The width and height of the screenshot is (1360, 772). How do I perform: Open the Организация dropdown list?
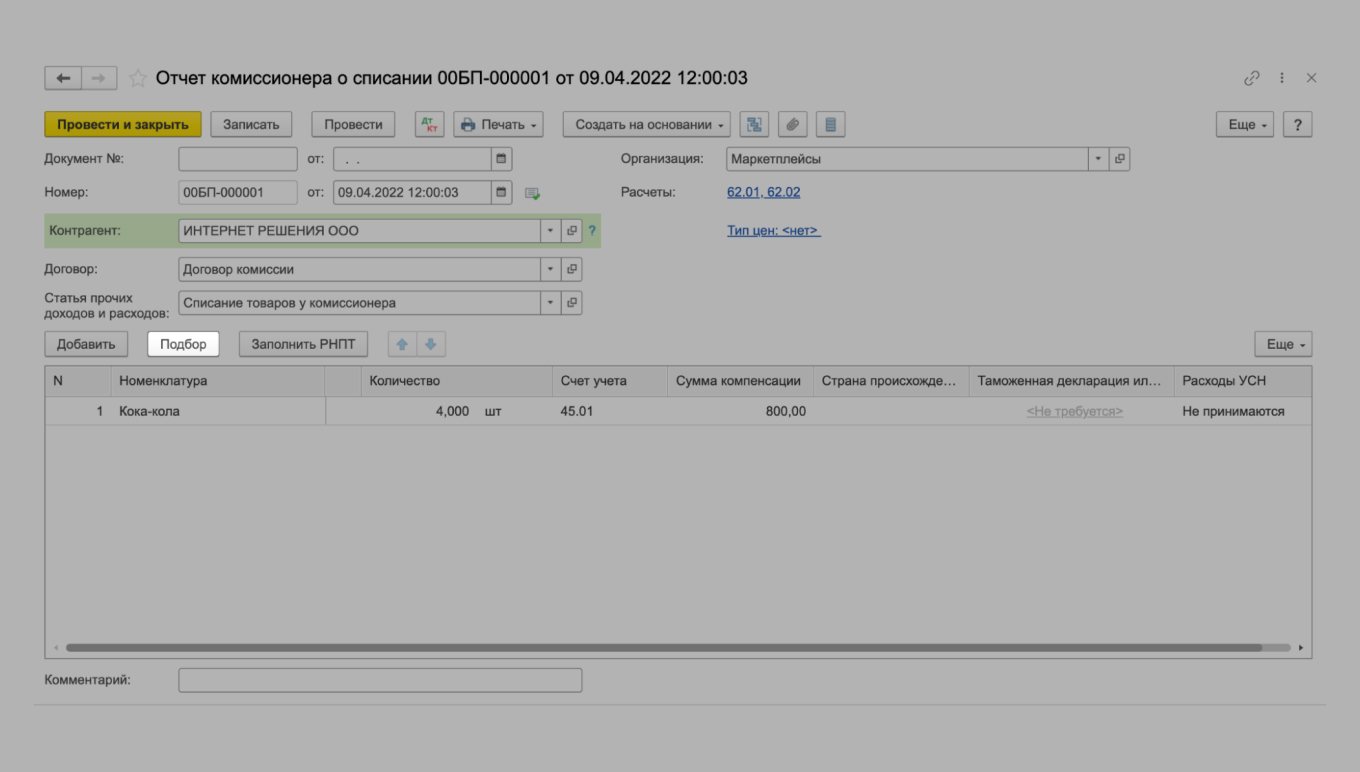1098,159
